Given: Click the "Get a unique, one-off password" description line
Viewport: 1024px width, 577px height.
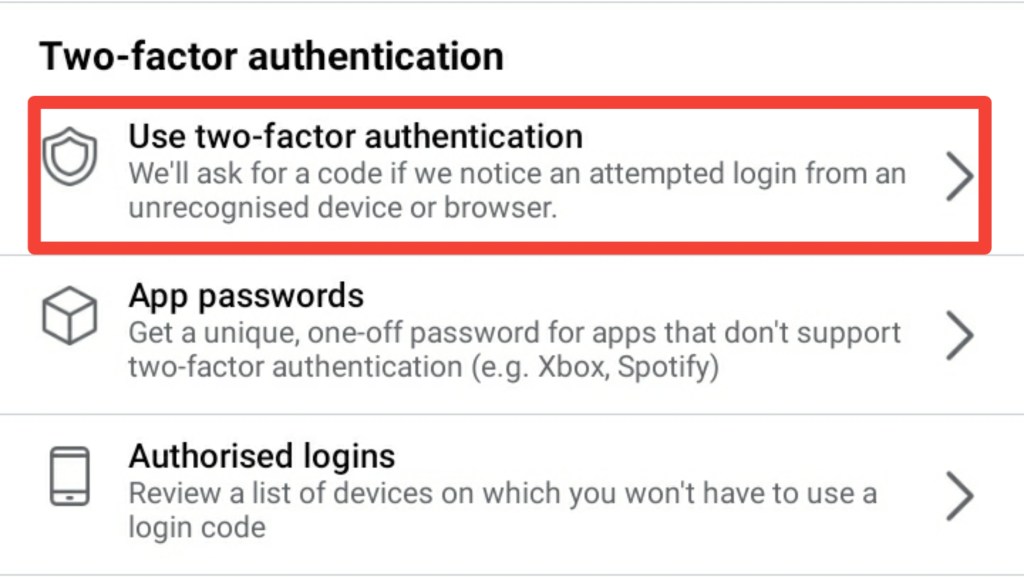Looking at the screenshot, I should click(x=514, y=332).
